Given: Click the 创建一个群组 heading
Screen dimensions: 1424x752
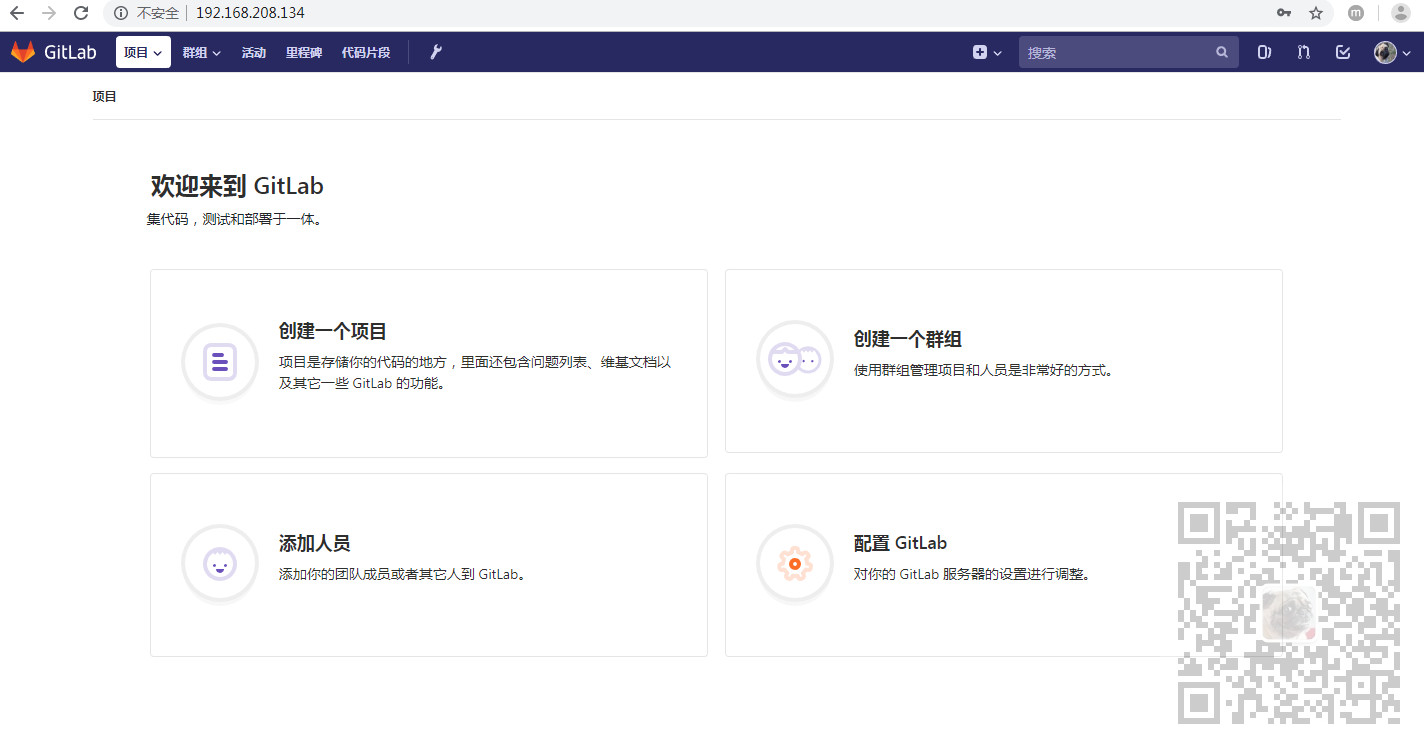Looking at the screenshot, I should tap(908, 339).
